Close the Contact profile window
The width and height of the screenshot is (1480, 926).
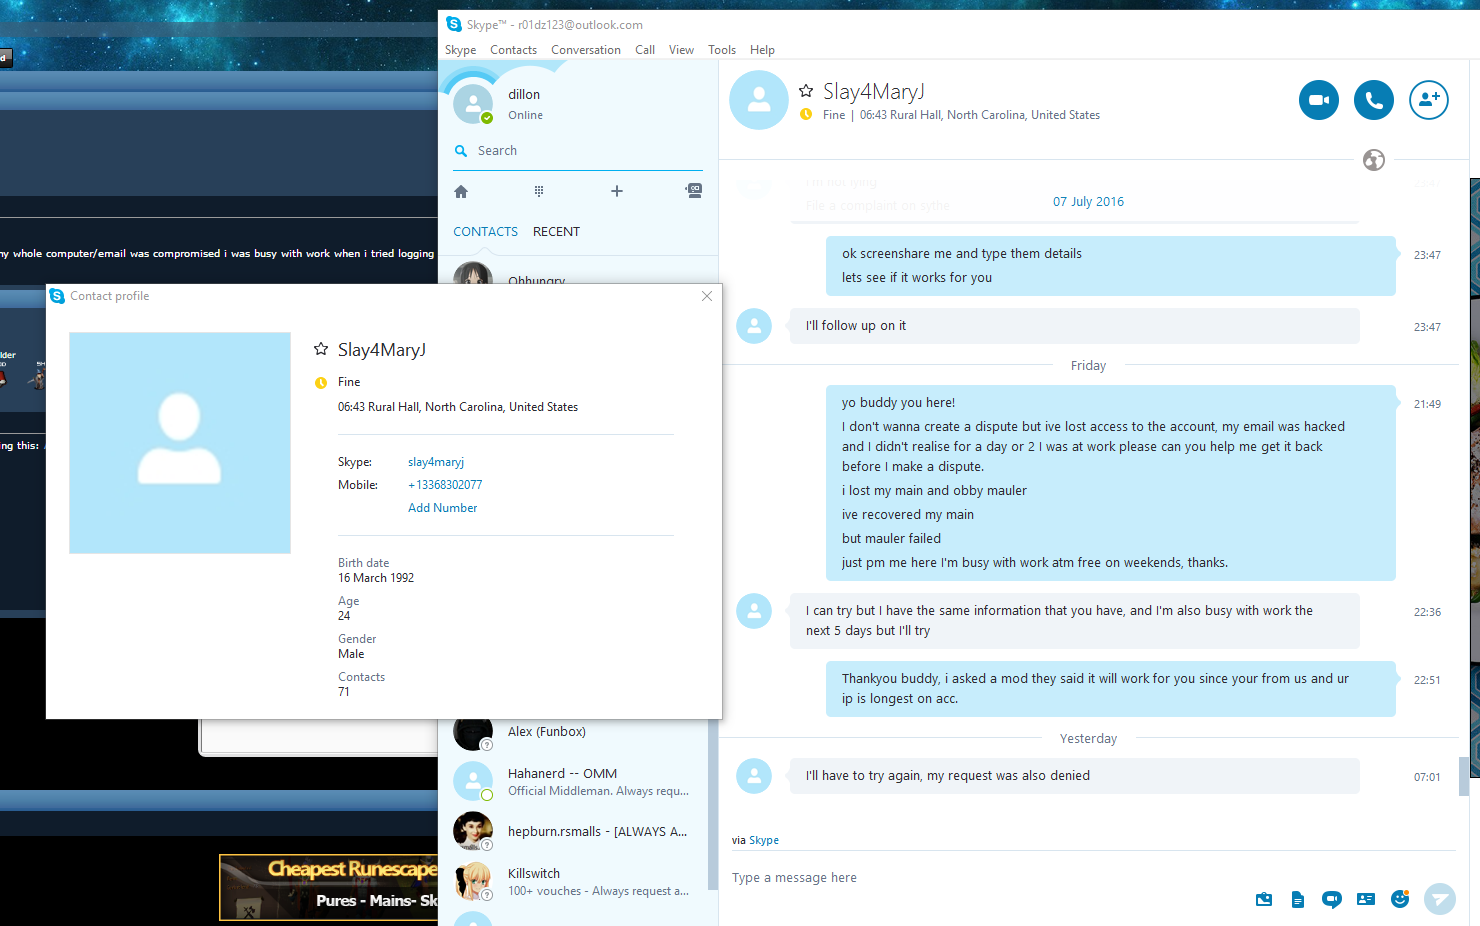[707, 296]
